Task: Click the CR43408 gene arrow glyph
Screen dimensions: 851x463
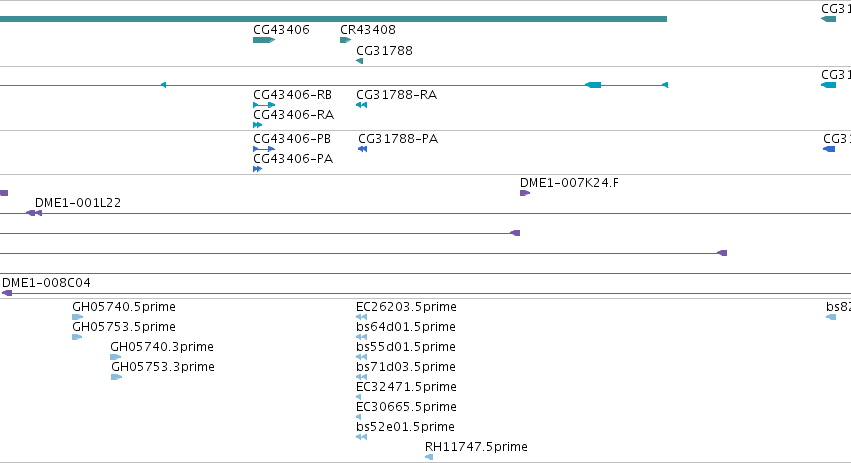Action: click(345, 40)
